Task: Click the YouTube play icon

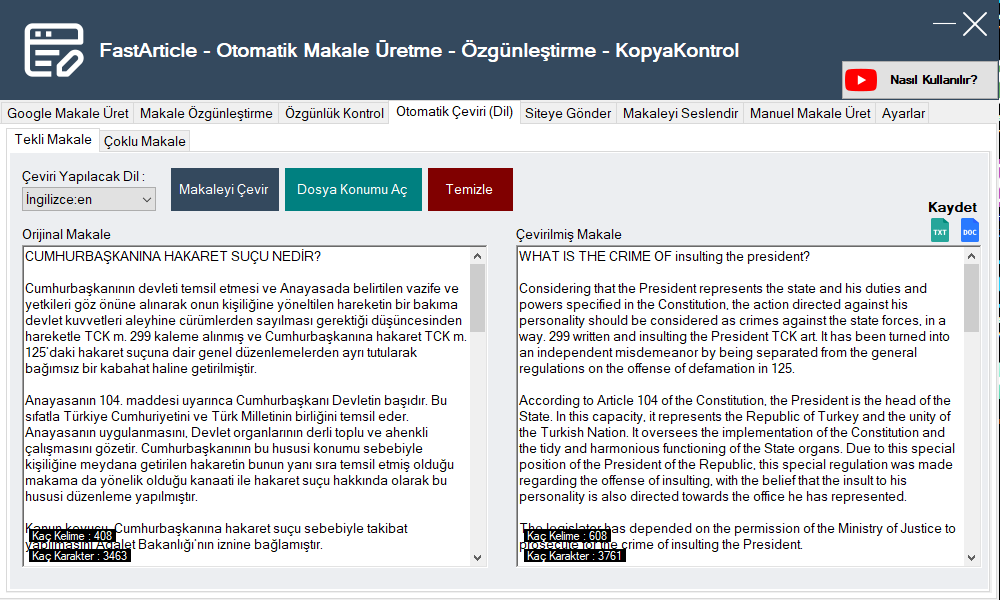Action: click(860, 80)
